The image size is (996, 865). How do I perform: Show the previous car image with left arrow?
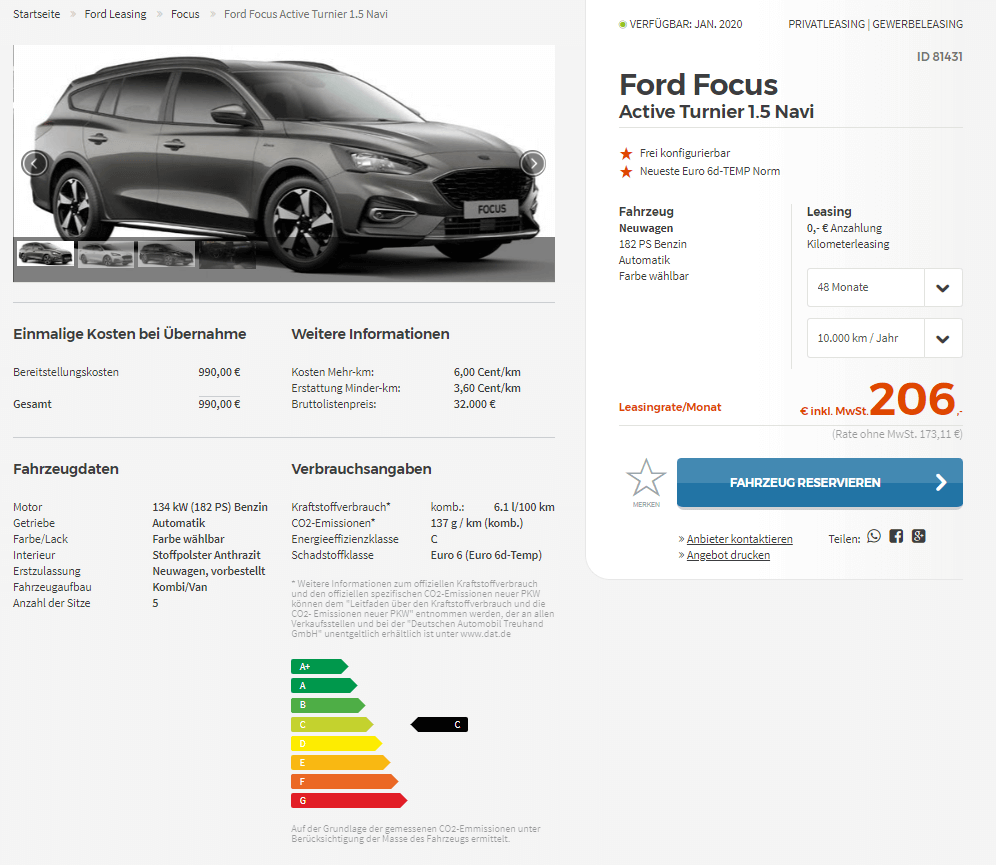point(34,164)
